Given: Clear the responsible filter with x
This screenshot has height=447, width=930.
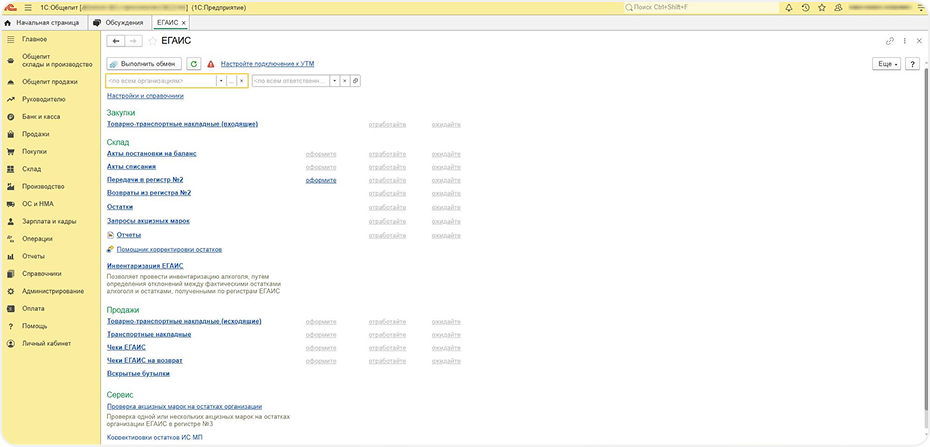Looking at the screenshot, I should tap(345, 81).
